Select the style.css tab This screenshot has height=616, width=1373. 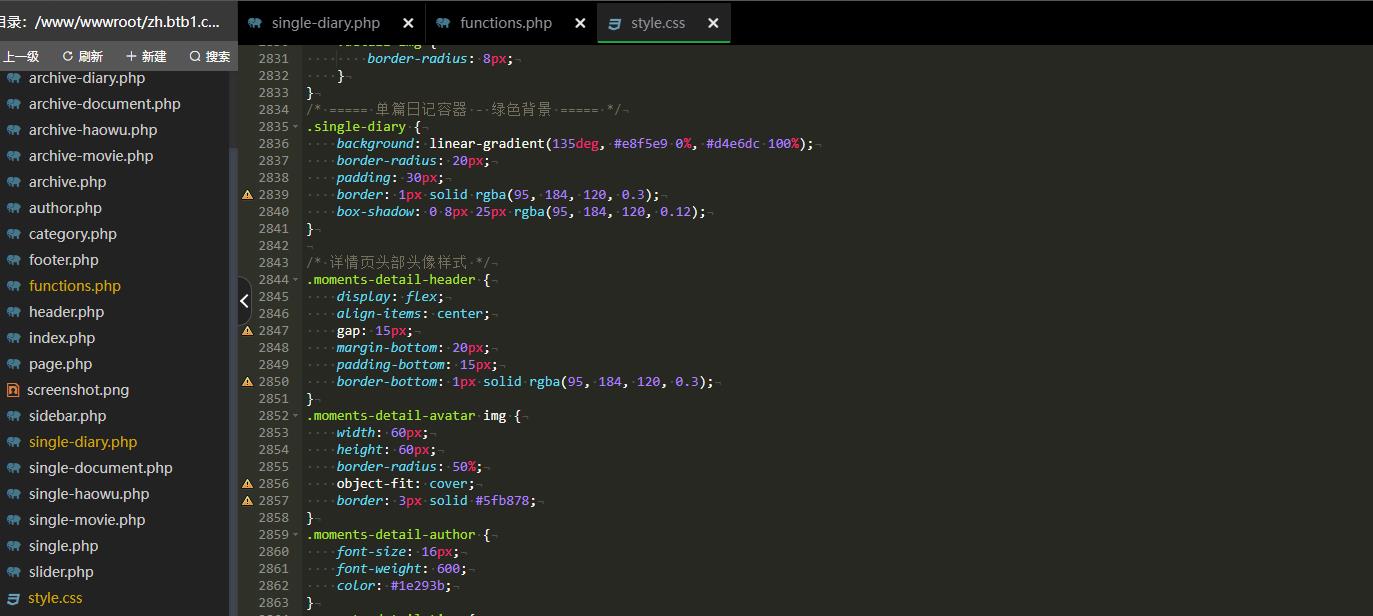click(656, 23)
